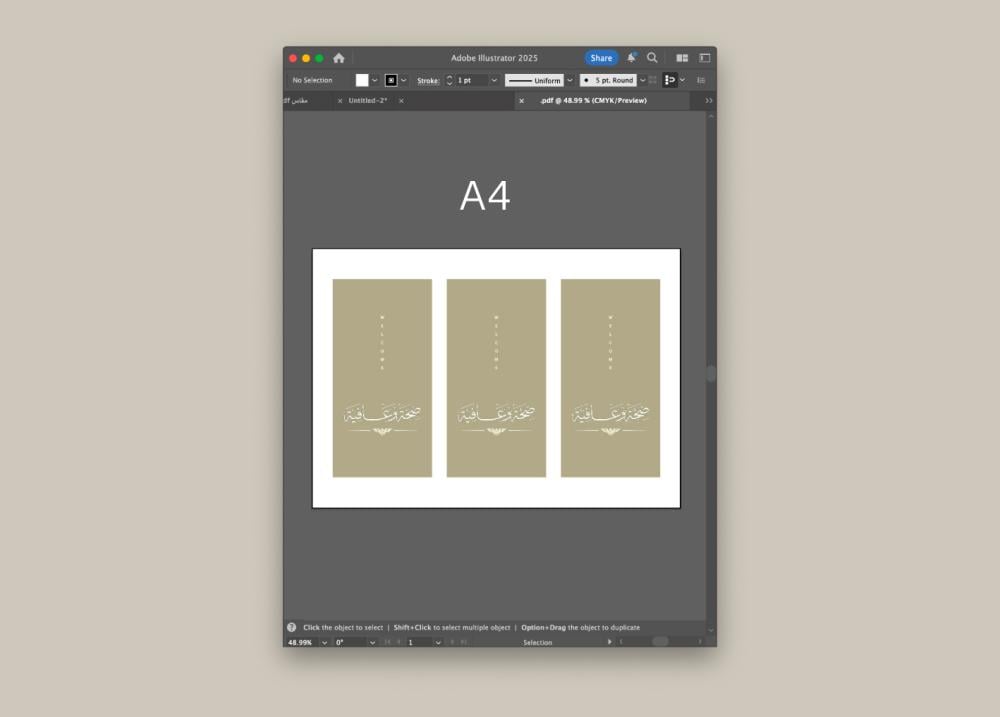1000x717 pixels.
Task: Switch to the Untitled-2* tab
Action: pos(368,101)
